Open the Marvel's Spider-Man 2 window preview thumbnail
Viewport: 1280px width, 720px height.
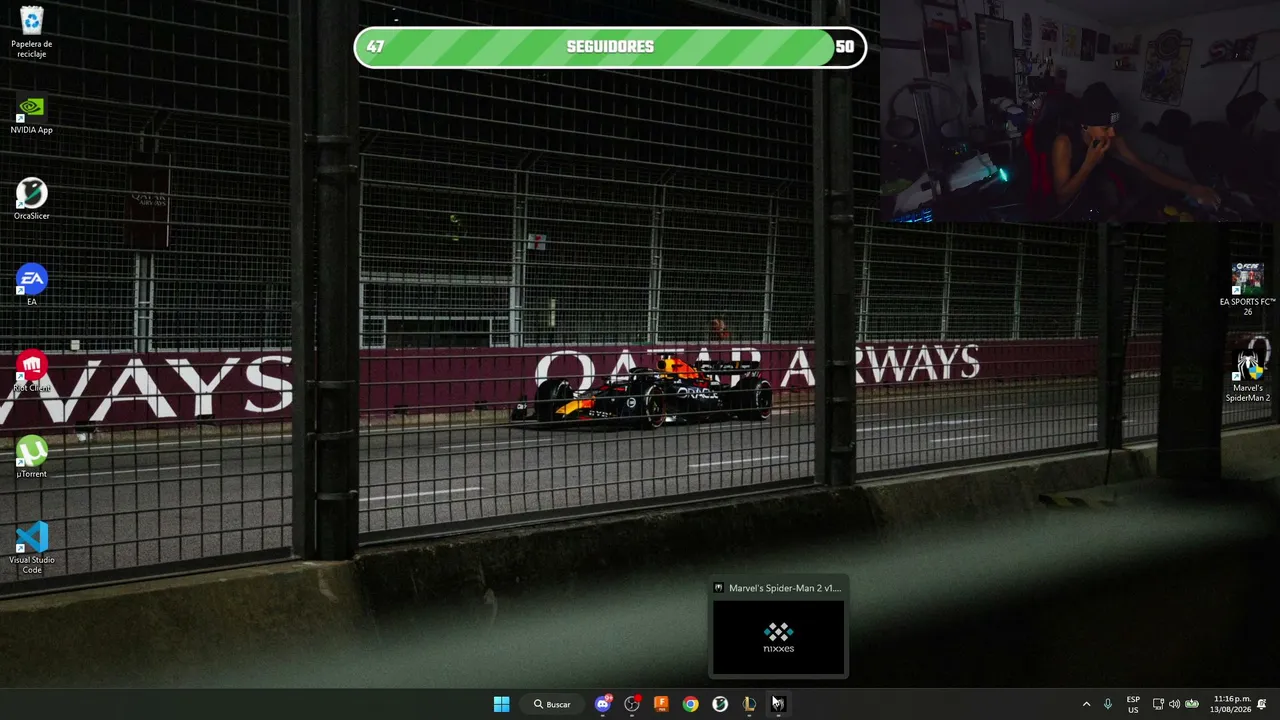pyautogui.click(x=778, y=637)
